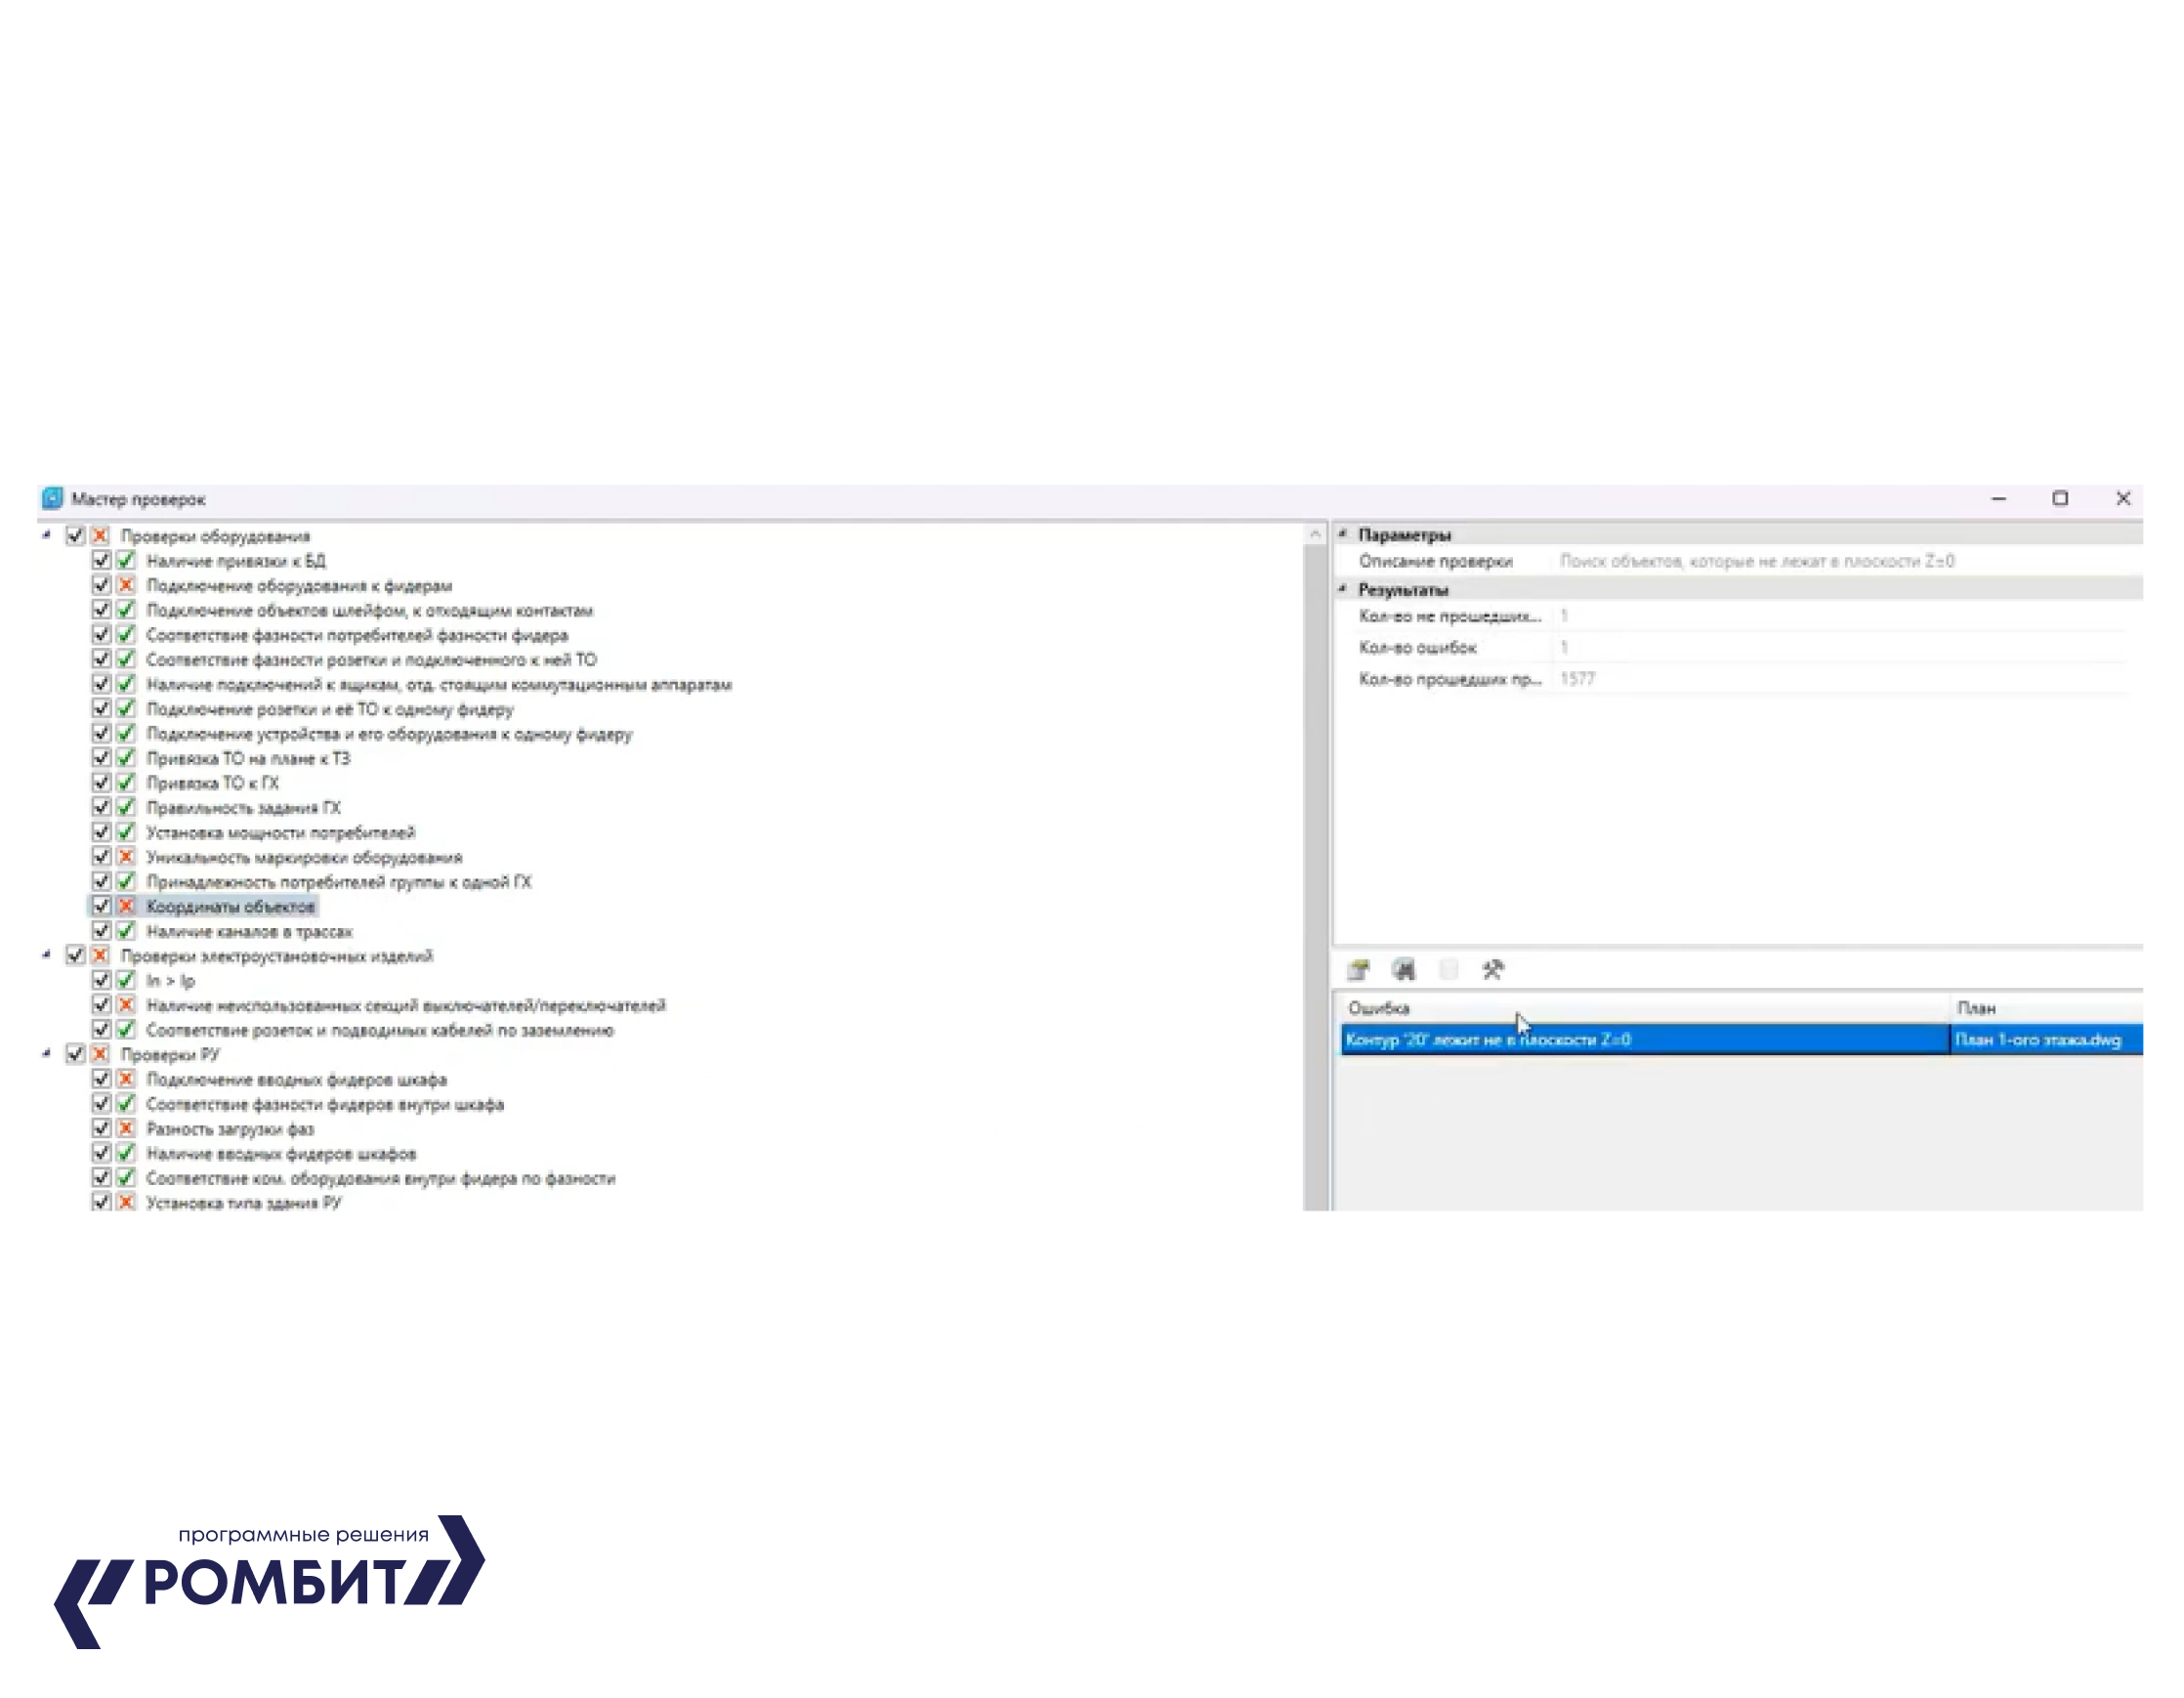This screenshot has width=2184, height=1698.
Task: Click green check status icon beside Привязка ТО к ГХ
Action: point(126,782)
